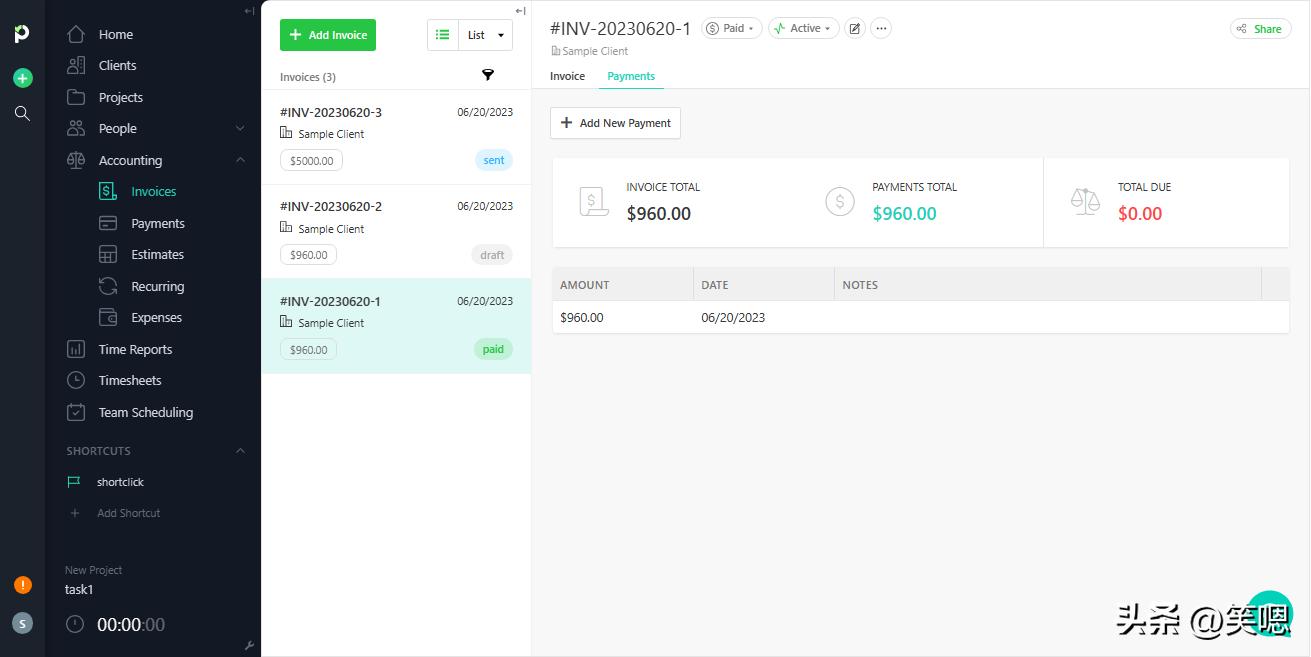Click the paid status badge in list
The width and height of the screenshot is (1311, 657).
point(493,349)
